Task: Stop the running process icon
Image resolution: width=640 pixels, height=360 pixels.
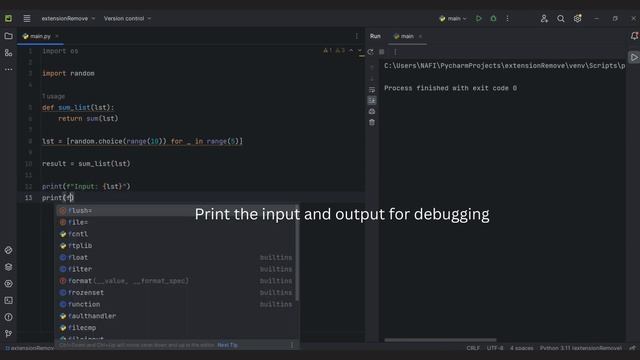Action: (x=382, y=52)
